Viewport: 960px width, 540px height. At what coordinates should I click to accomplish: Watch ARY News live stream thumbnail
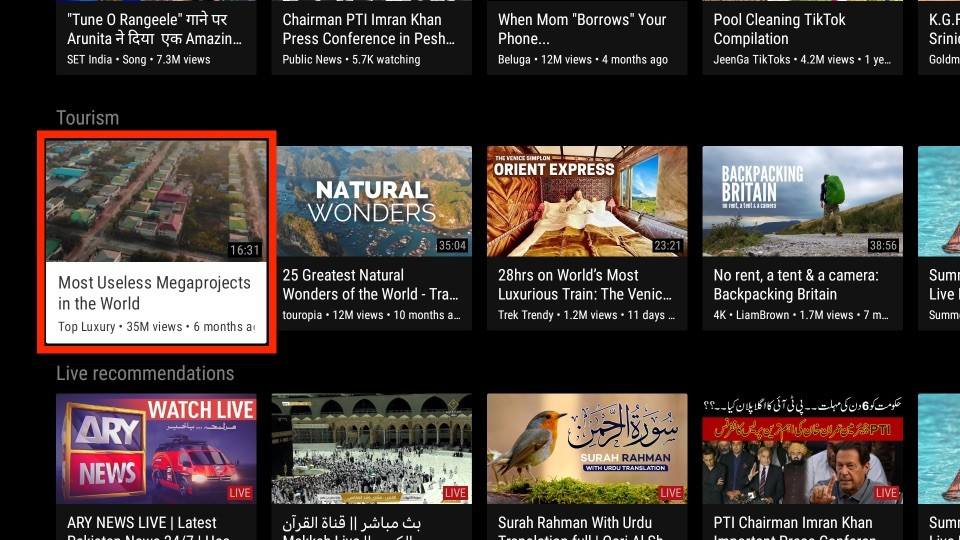tap(156, 449)
